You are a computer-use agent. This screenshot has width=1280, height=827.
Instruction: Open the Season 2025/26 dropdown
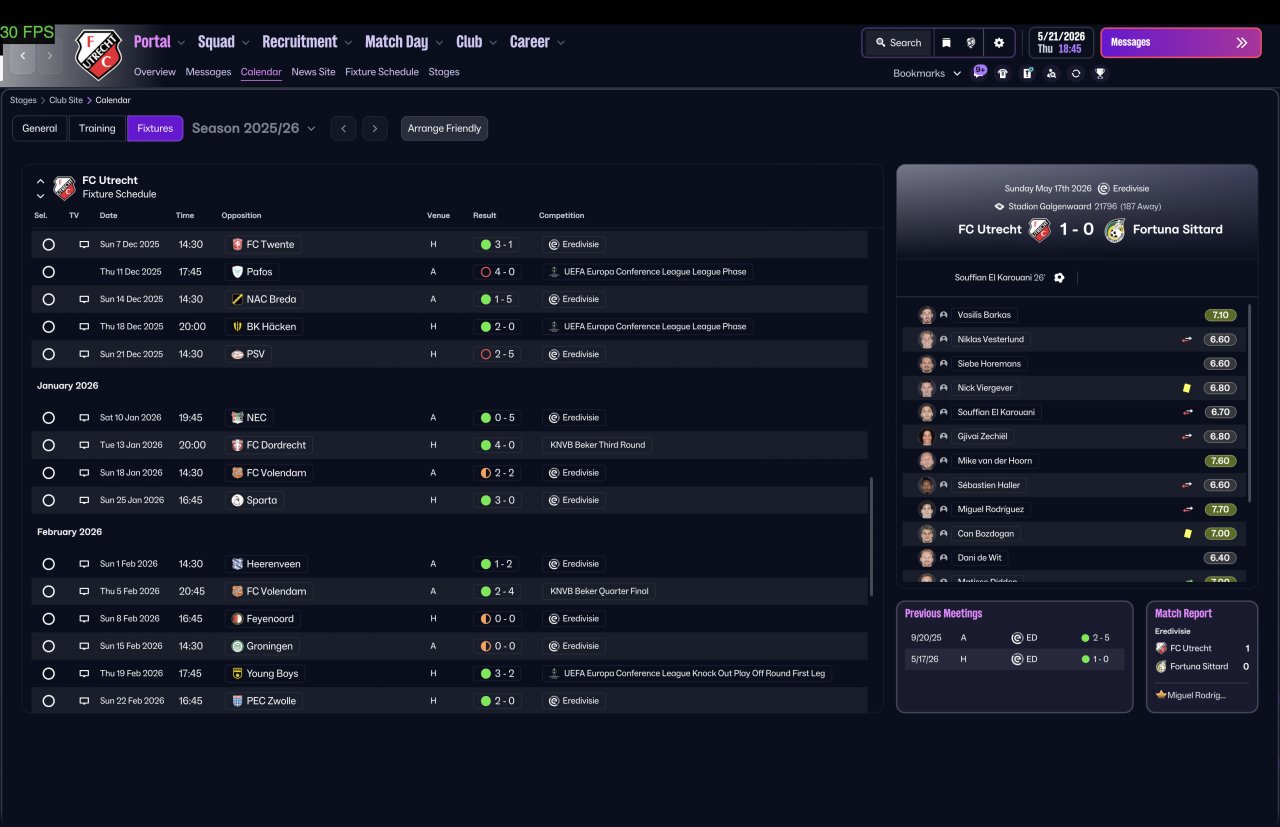click(x=254, y=128)
